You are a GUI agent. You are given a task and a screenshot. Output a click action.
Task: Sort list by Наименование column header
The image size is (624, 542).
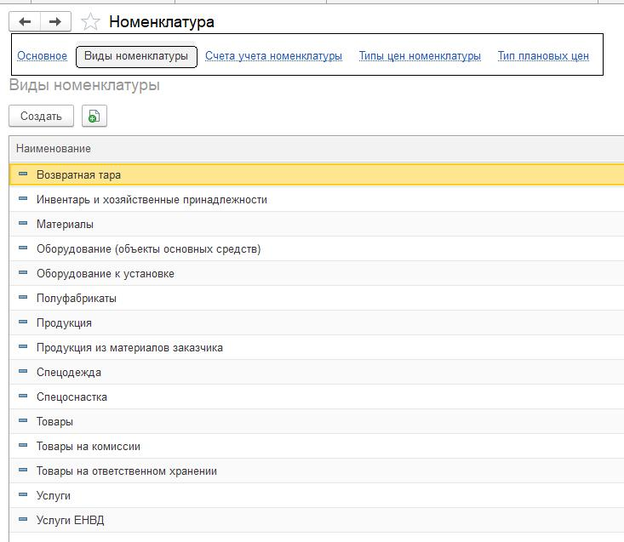point(54,149)
